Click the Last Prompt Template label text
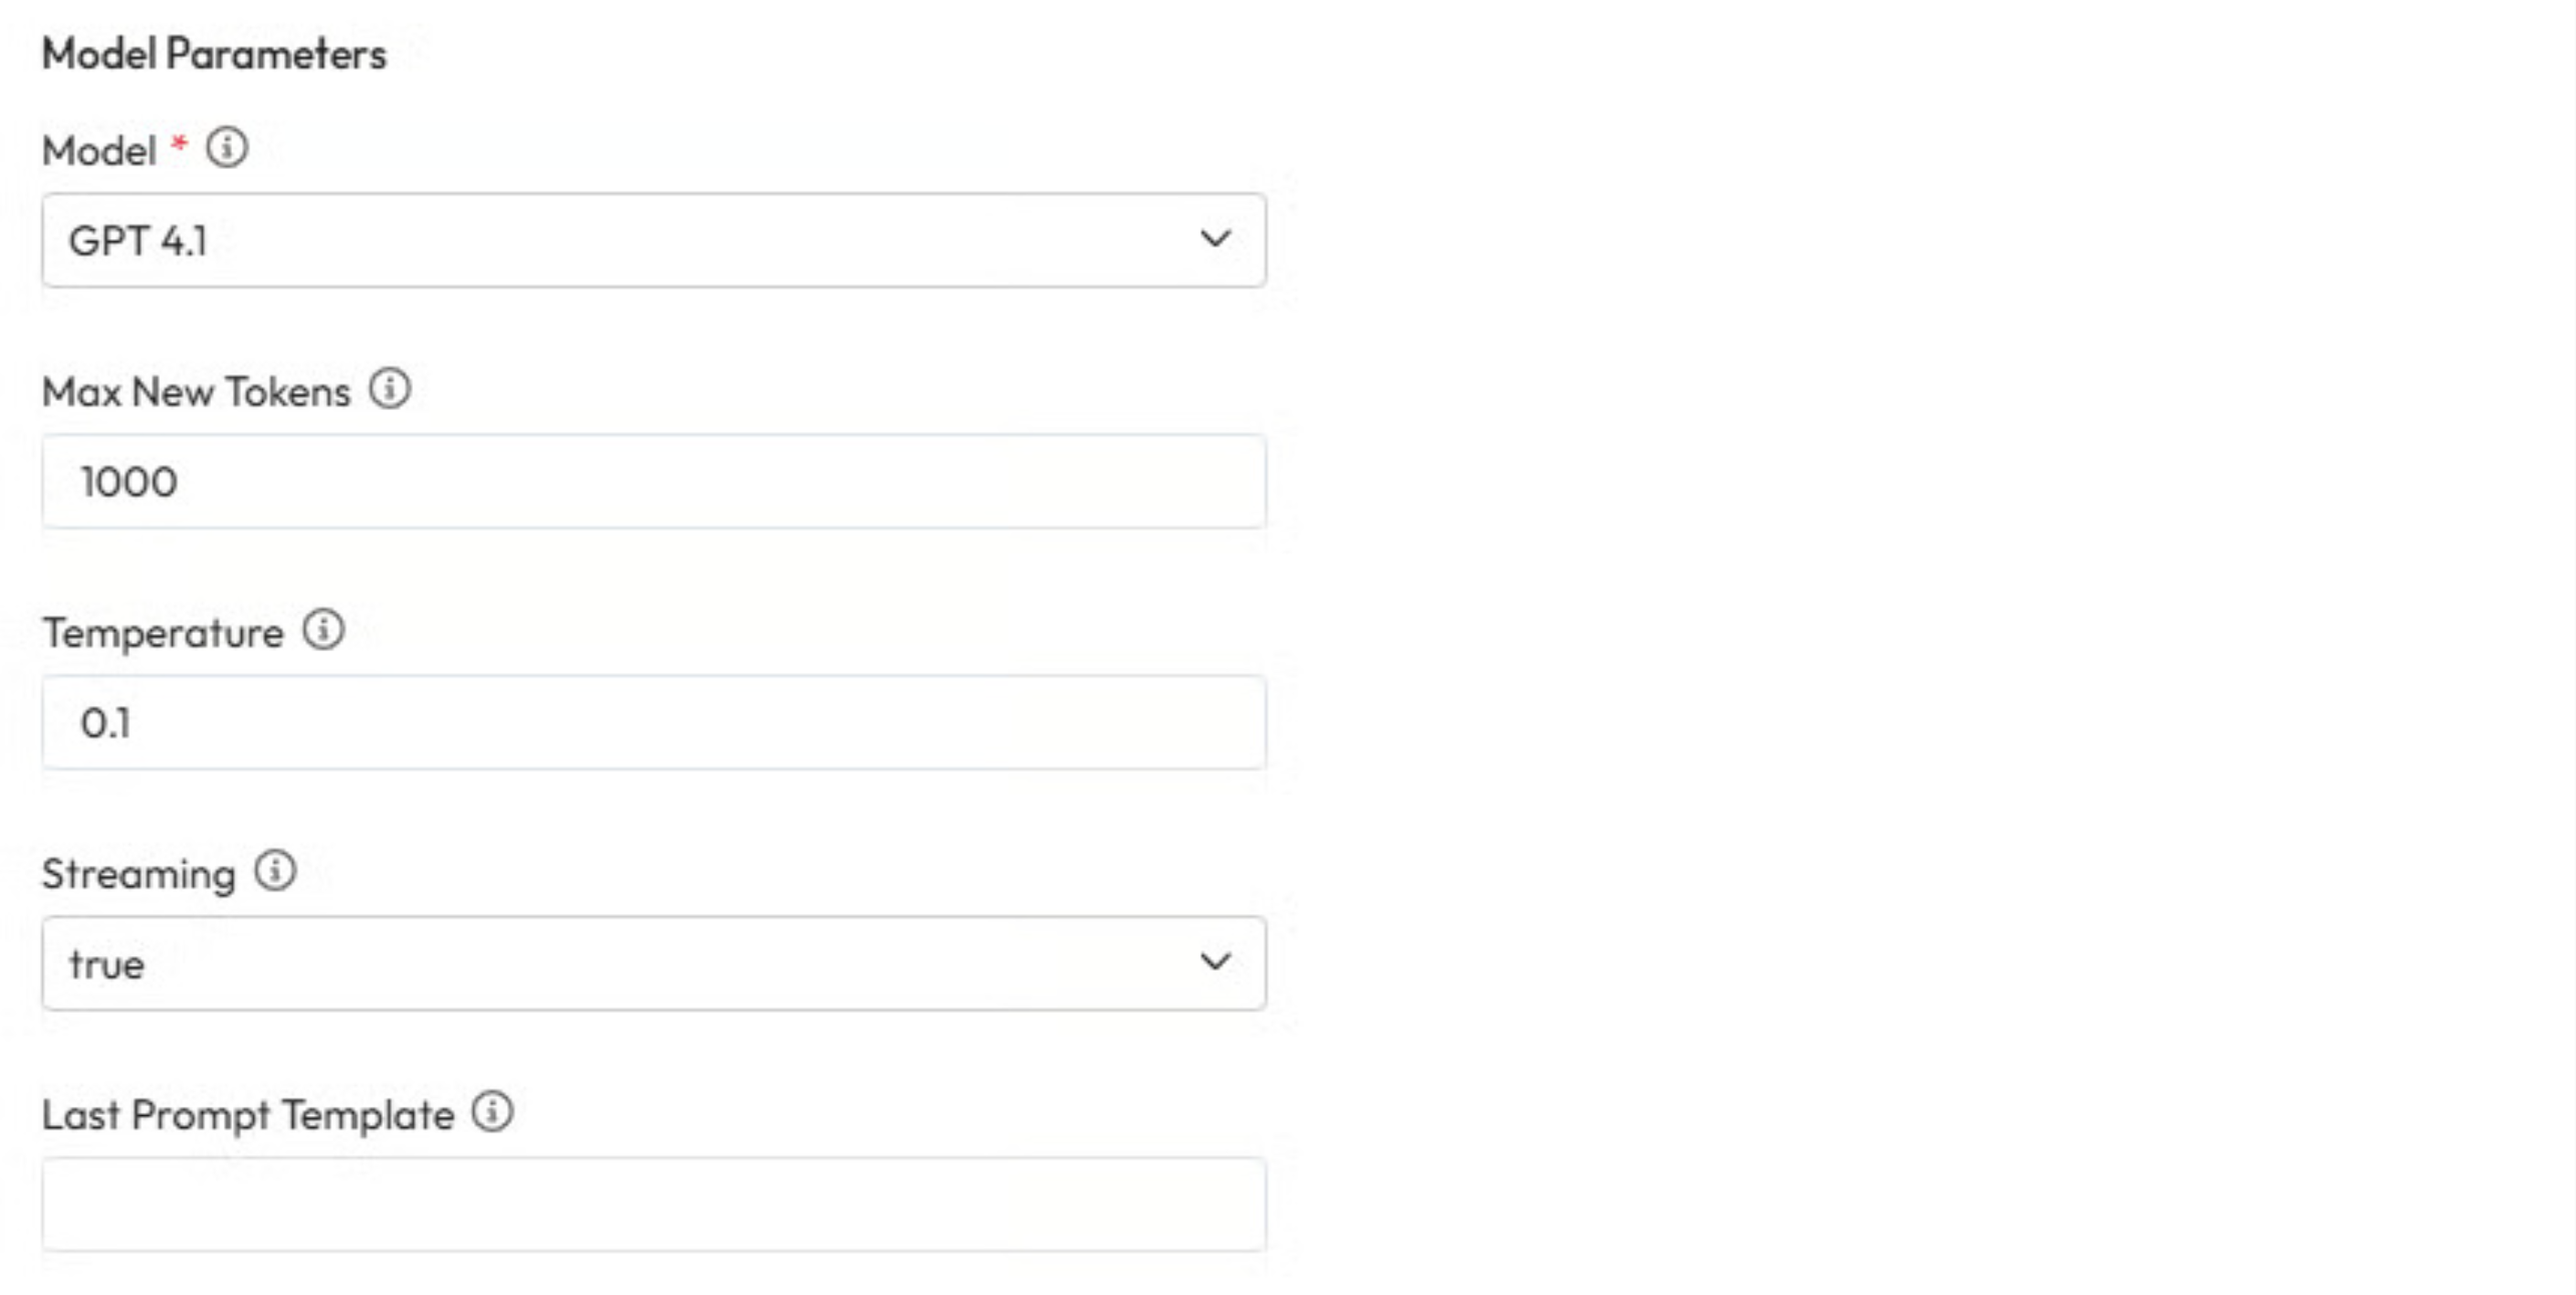The height and width of the screenshot is (1295, 2576). tap(248, 1115)
